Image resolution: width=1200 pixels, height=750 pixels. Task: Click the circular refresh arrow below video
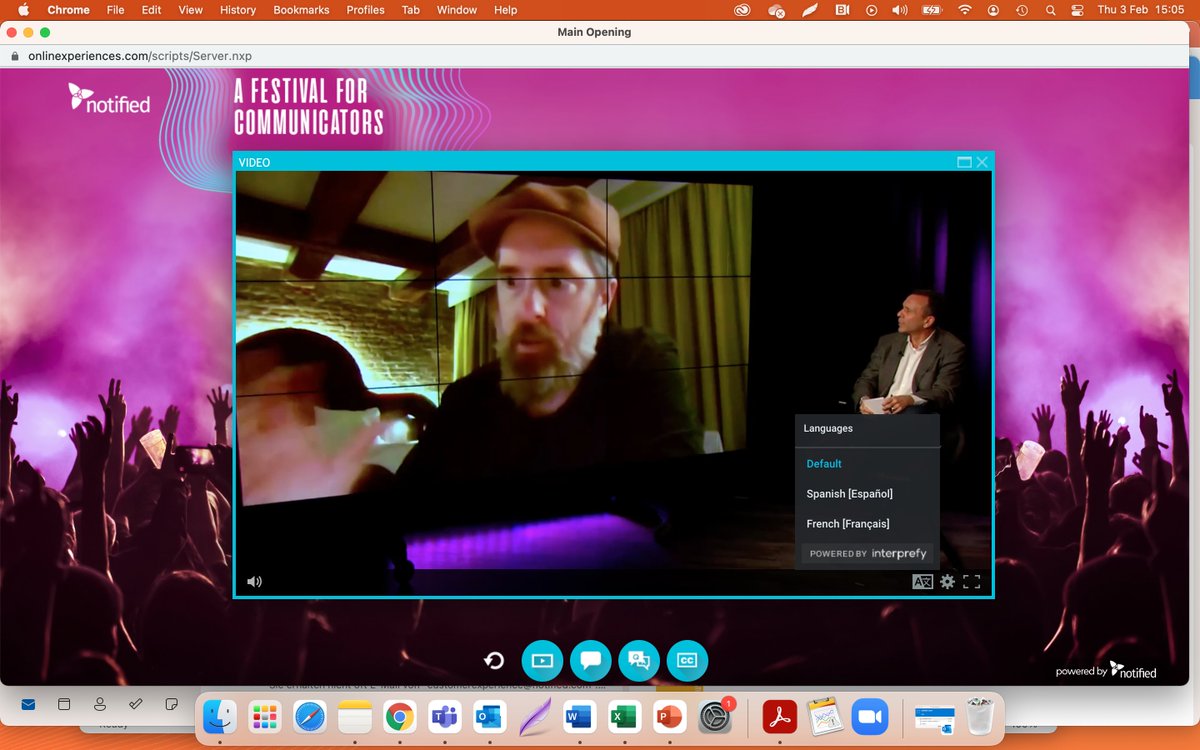tap(494, 660)
